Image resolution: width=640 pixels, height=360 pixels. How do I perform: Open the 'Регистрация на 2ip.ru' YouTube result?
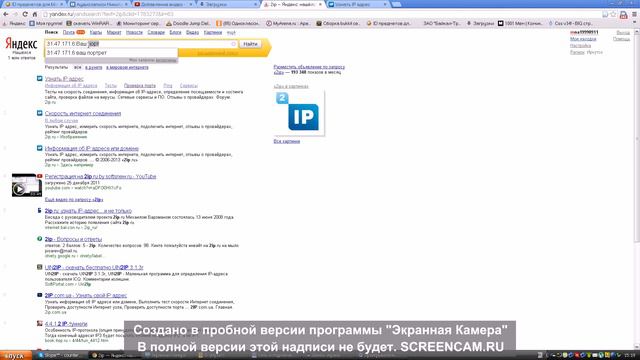point(100,176)
